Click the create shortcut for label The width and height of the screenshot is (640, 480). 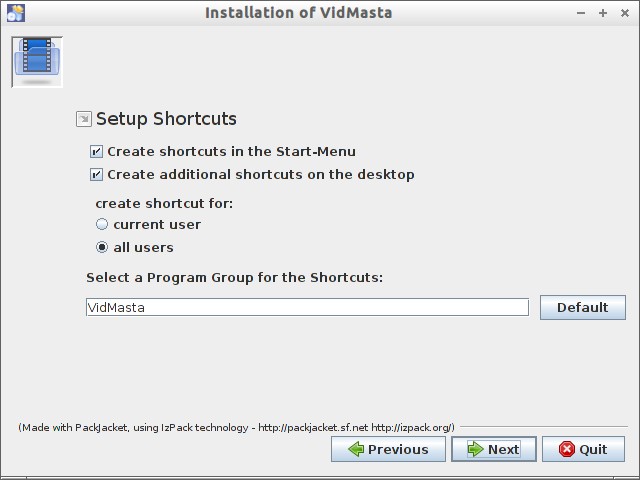[x=163, y=203]
